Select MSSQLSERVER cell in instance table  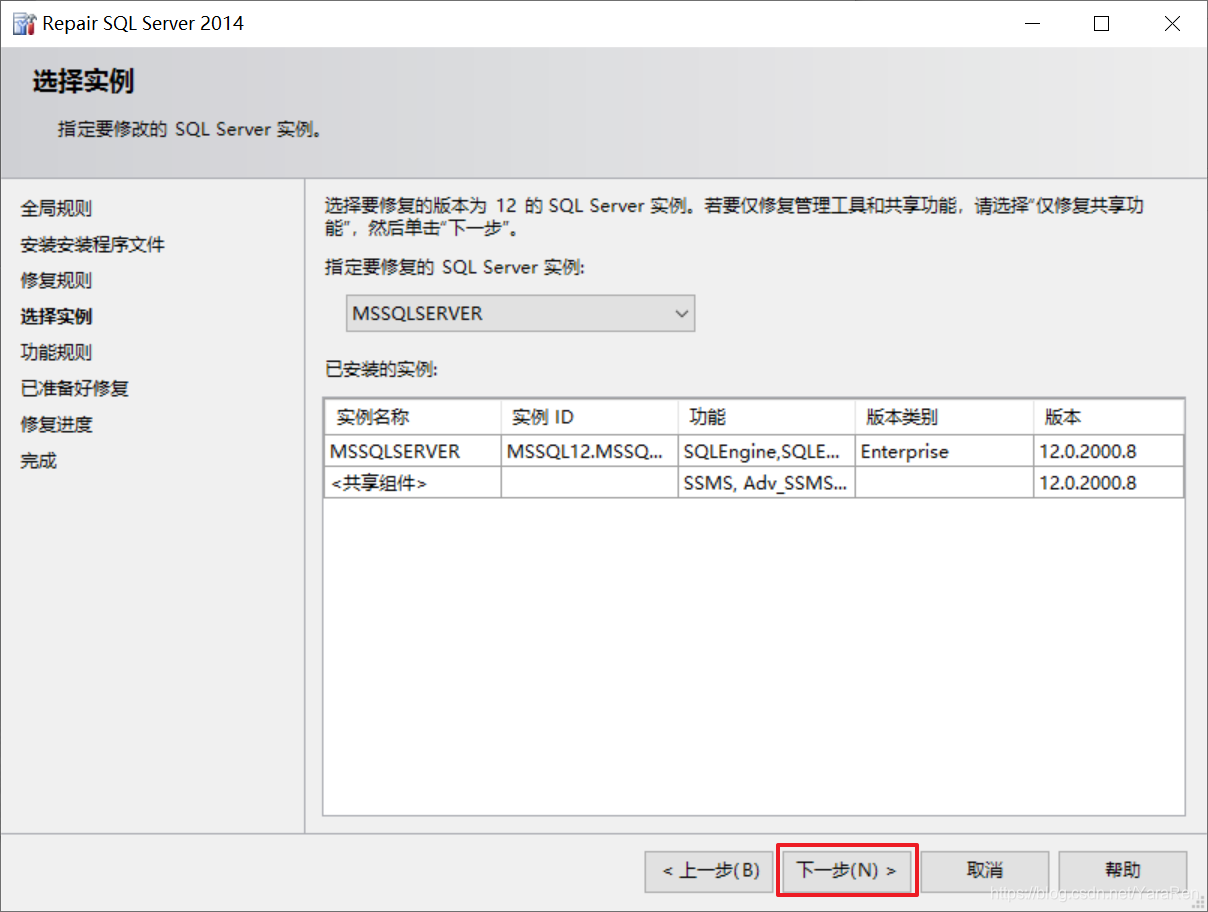click(413, 451)
